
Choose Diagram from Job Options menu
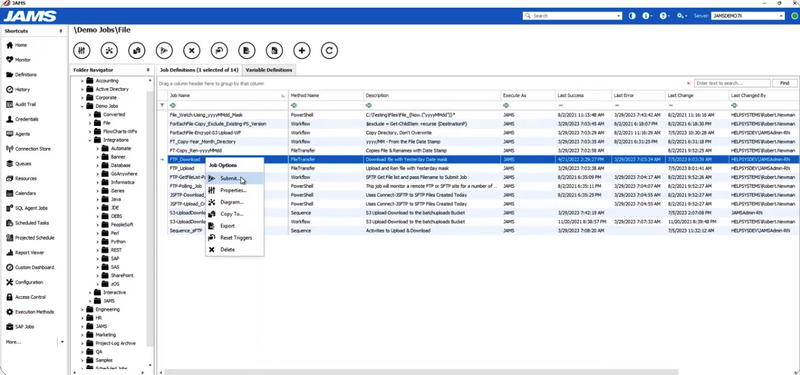[235, 202]
